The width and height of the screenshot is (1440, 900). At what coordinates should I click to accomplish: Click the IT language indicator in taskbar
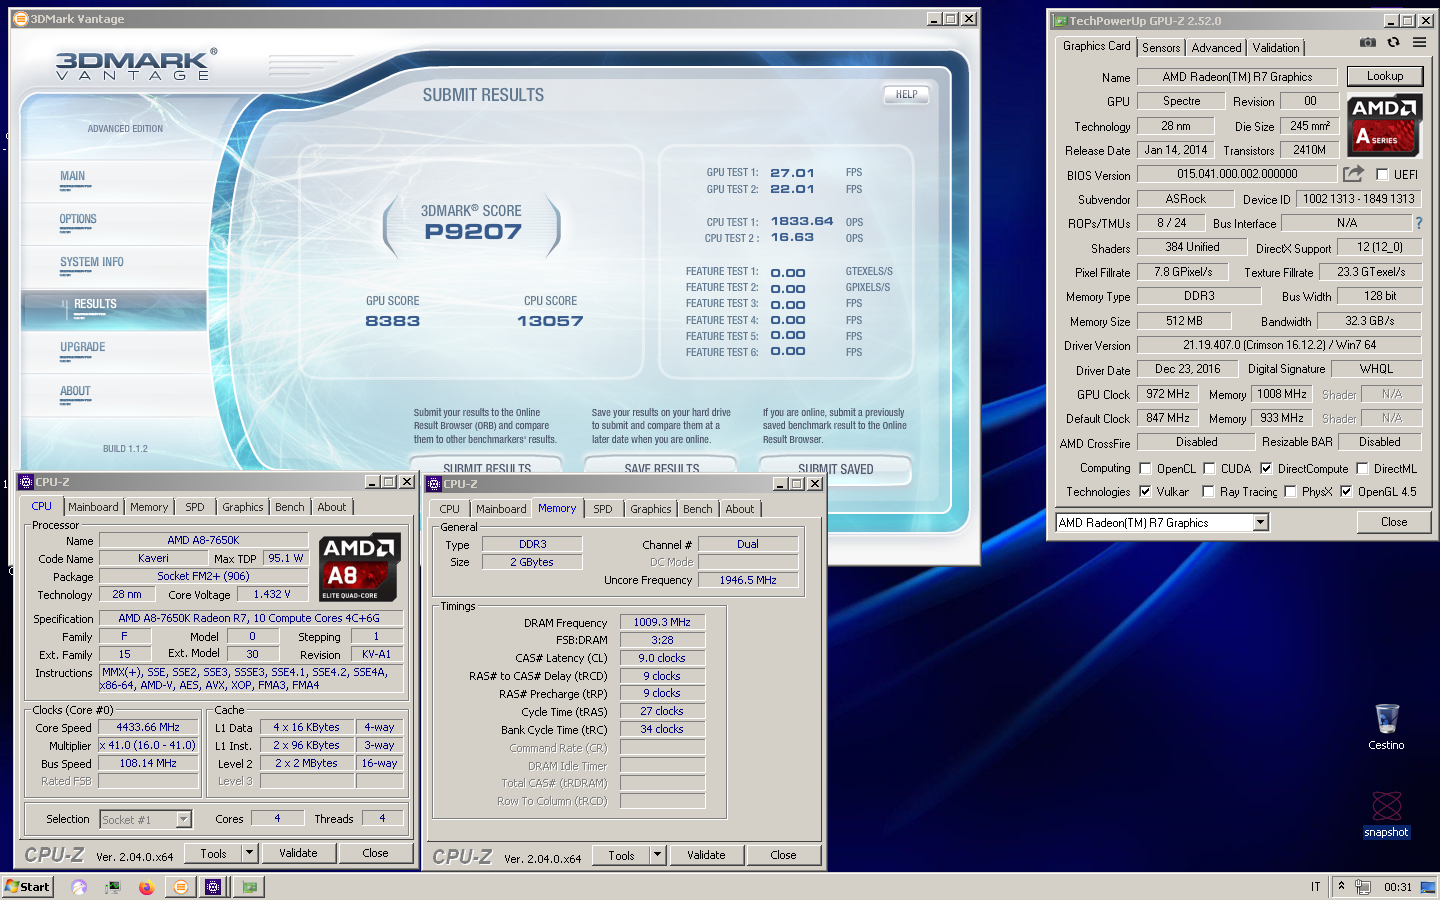click(x=1315, y=887)
